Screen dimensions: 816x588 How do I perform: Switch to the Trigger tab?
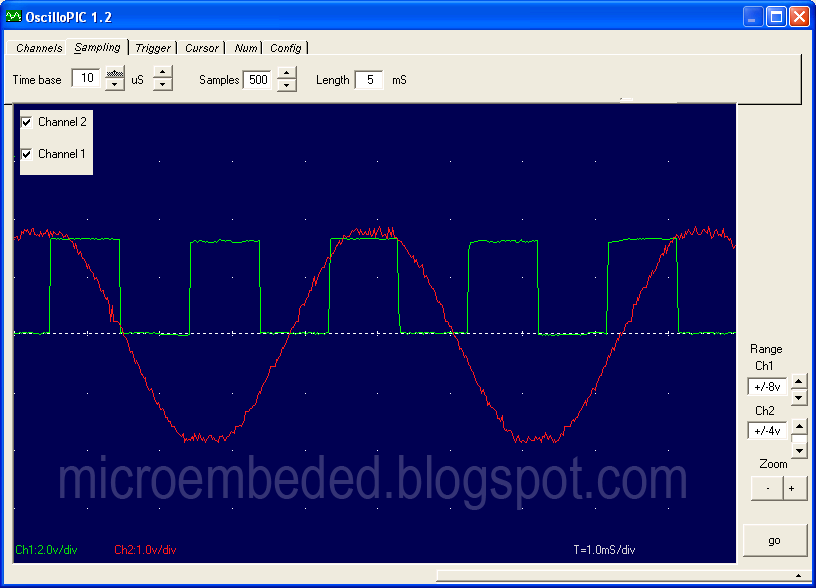[x=153, y=47]
